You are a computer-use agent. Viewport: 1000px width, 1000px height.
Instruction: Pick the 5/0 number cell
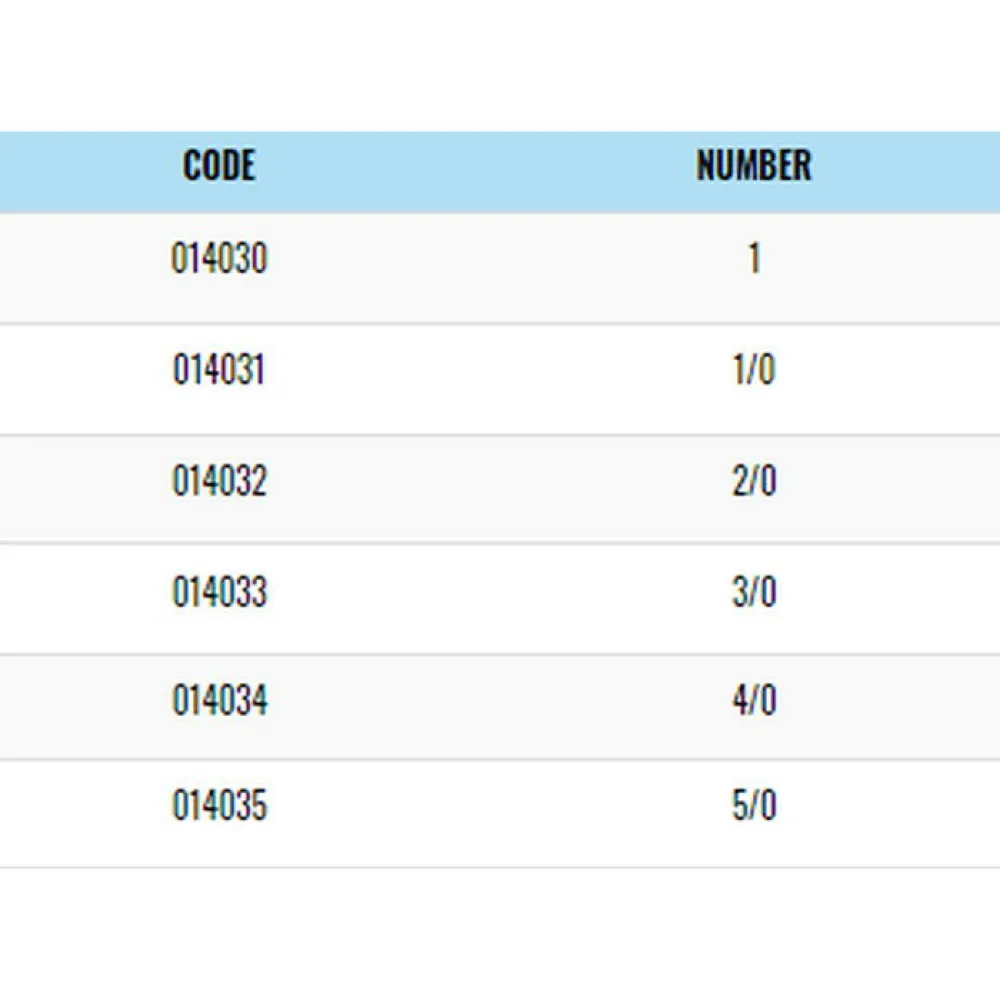[753, 806]
